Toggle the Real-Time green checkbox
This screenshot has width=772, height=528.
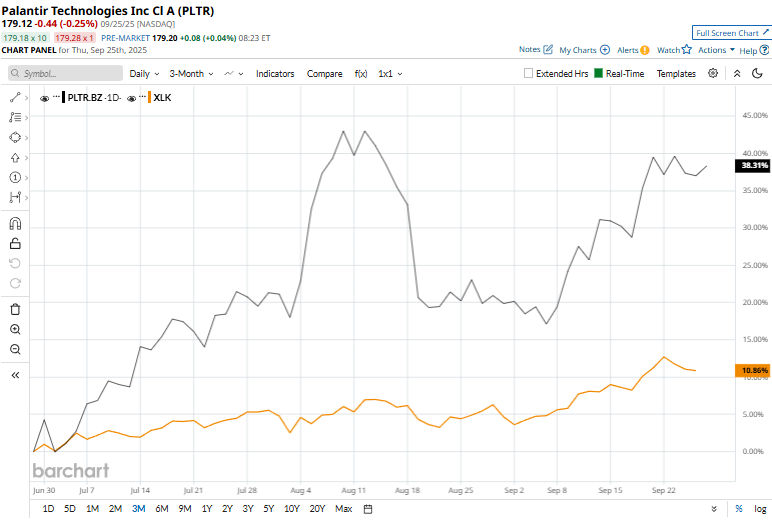tap(599, 73)
